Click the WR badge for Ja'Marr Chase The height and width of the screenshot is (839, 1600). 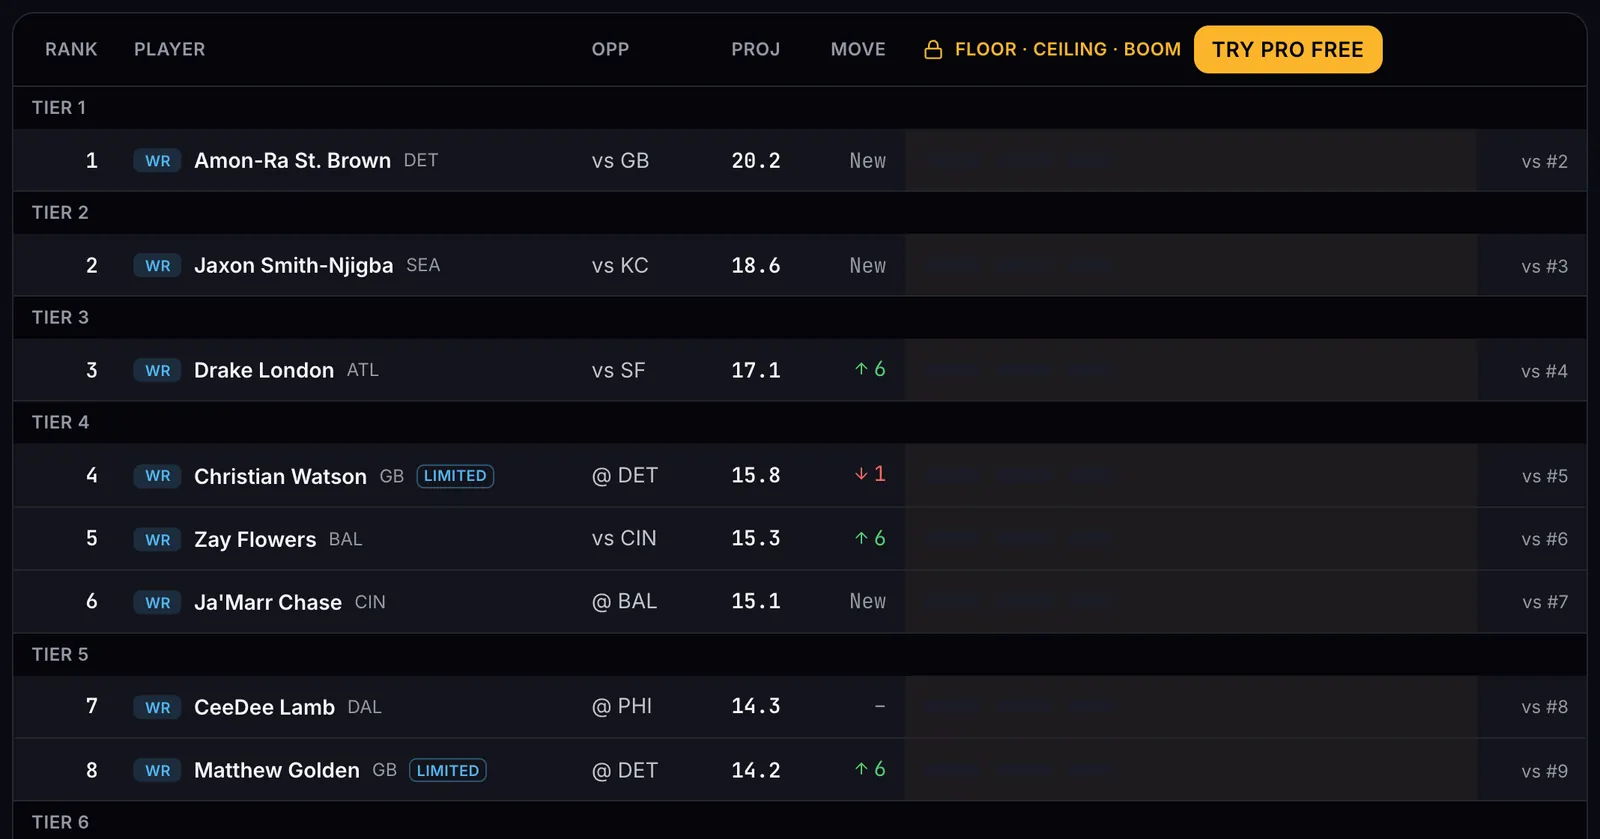[157, 603]
